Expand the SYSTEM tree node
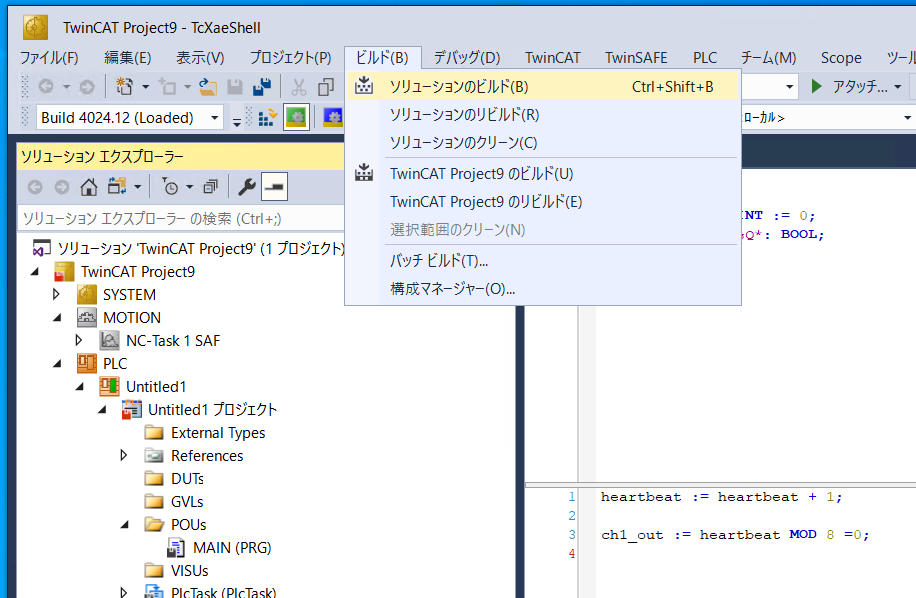Screen dimensions: 916x598 (x=57, y=294)
